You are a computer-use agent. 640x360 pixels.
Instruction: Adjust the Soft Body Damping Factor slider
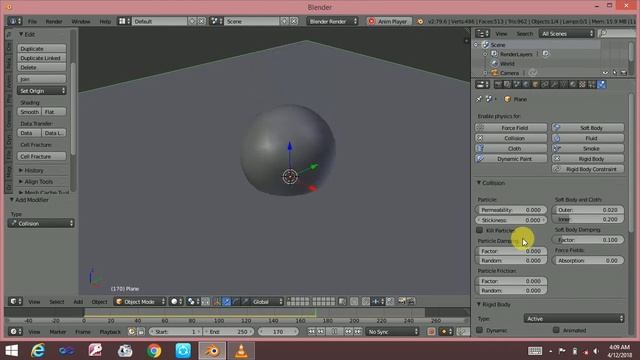pos(588,240)
